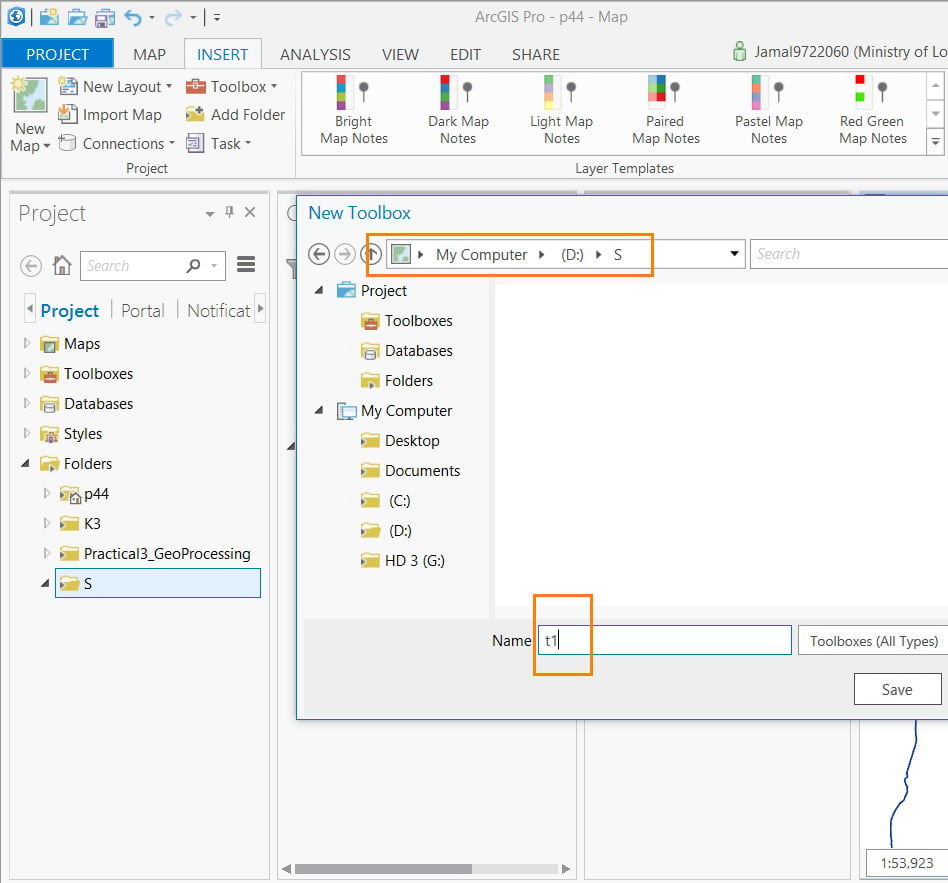
Task: Click the magnifier search icon in Project pane
Action: click(193, 266)
